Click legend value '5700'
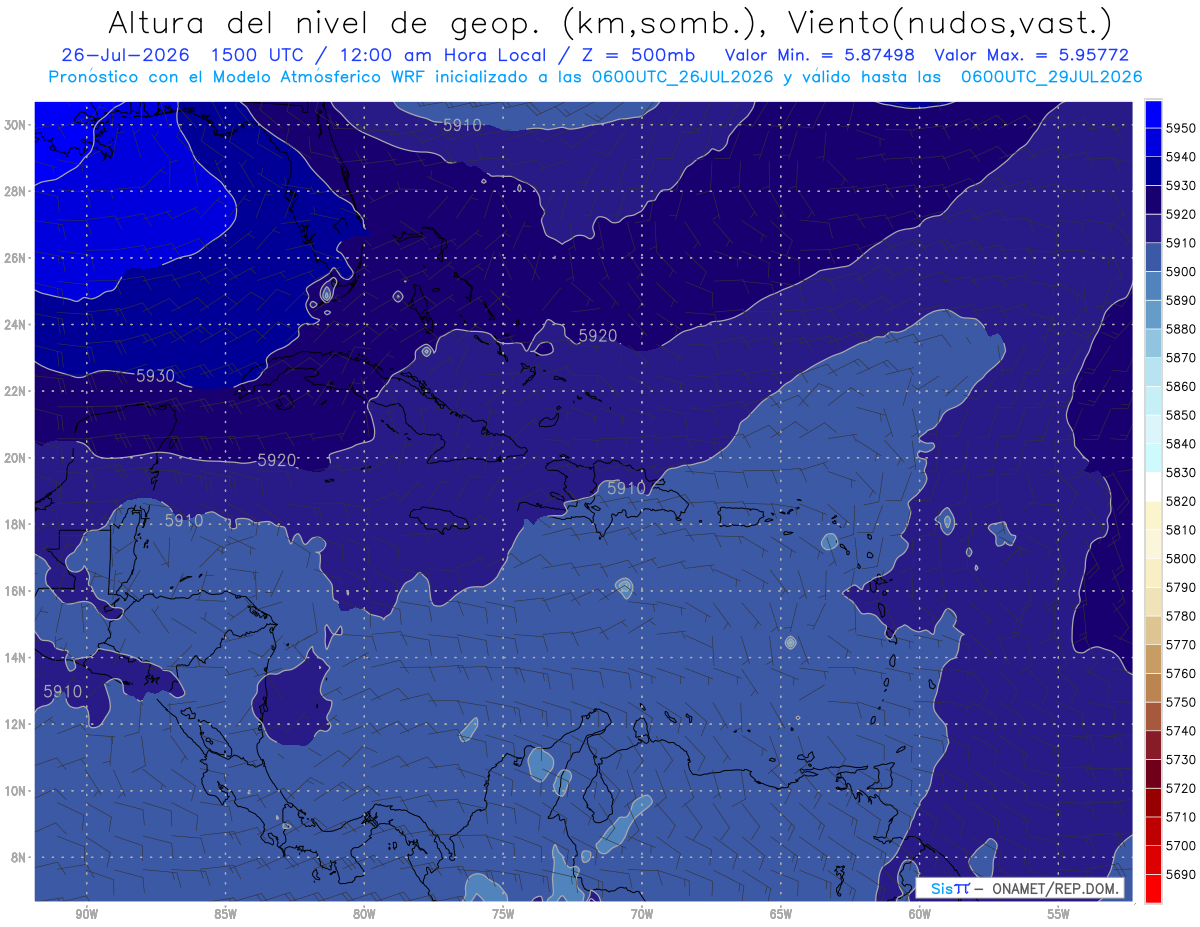 (1180, 845)
